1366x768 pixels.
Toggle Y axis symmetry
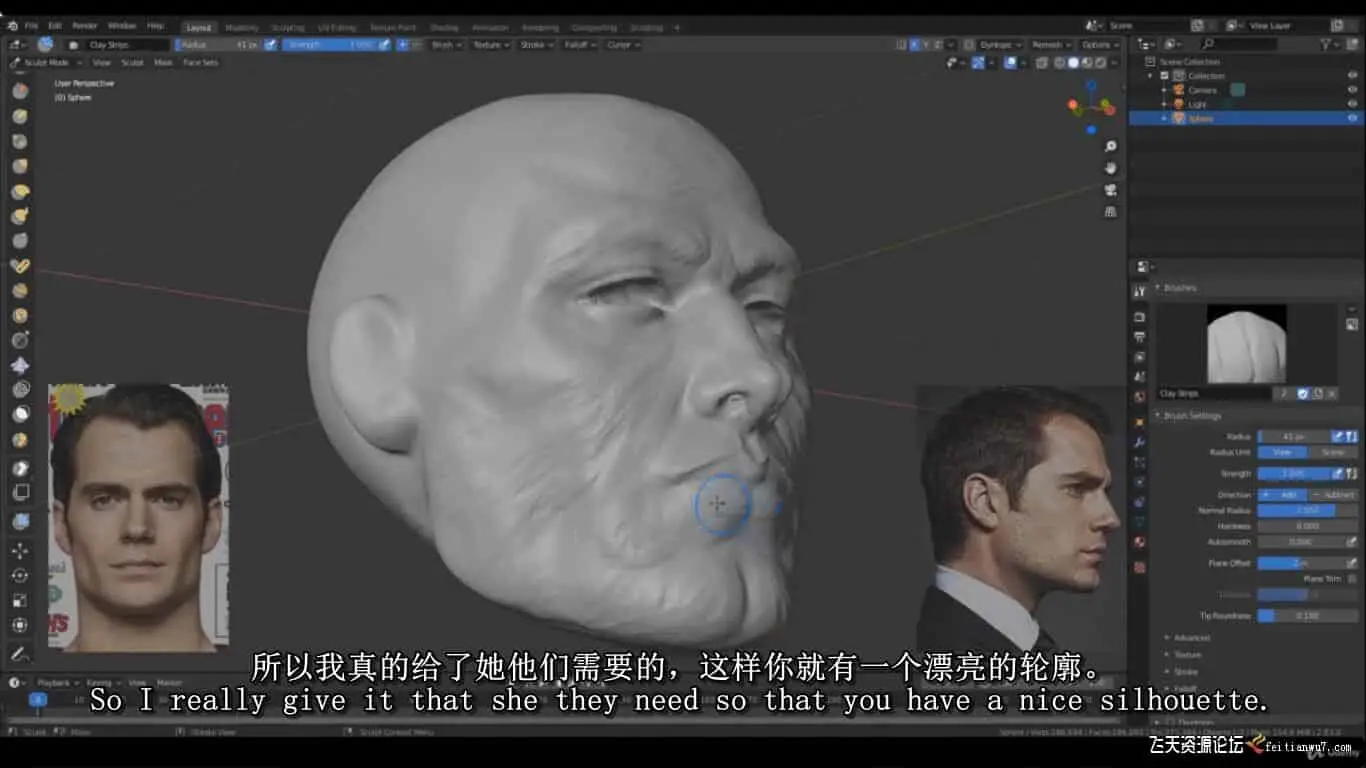coord(926,45)
